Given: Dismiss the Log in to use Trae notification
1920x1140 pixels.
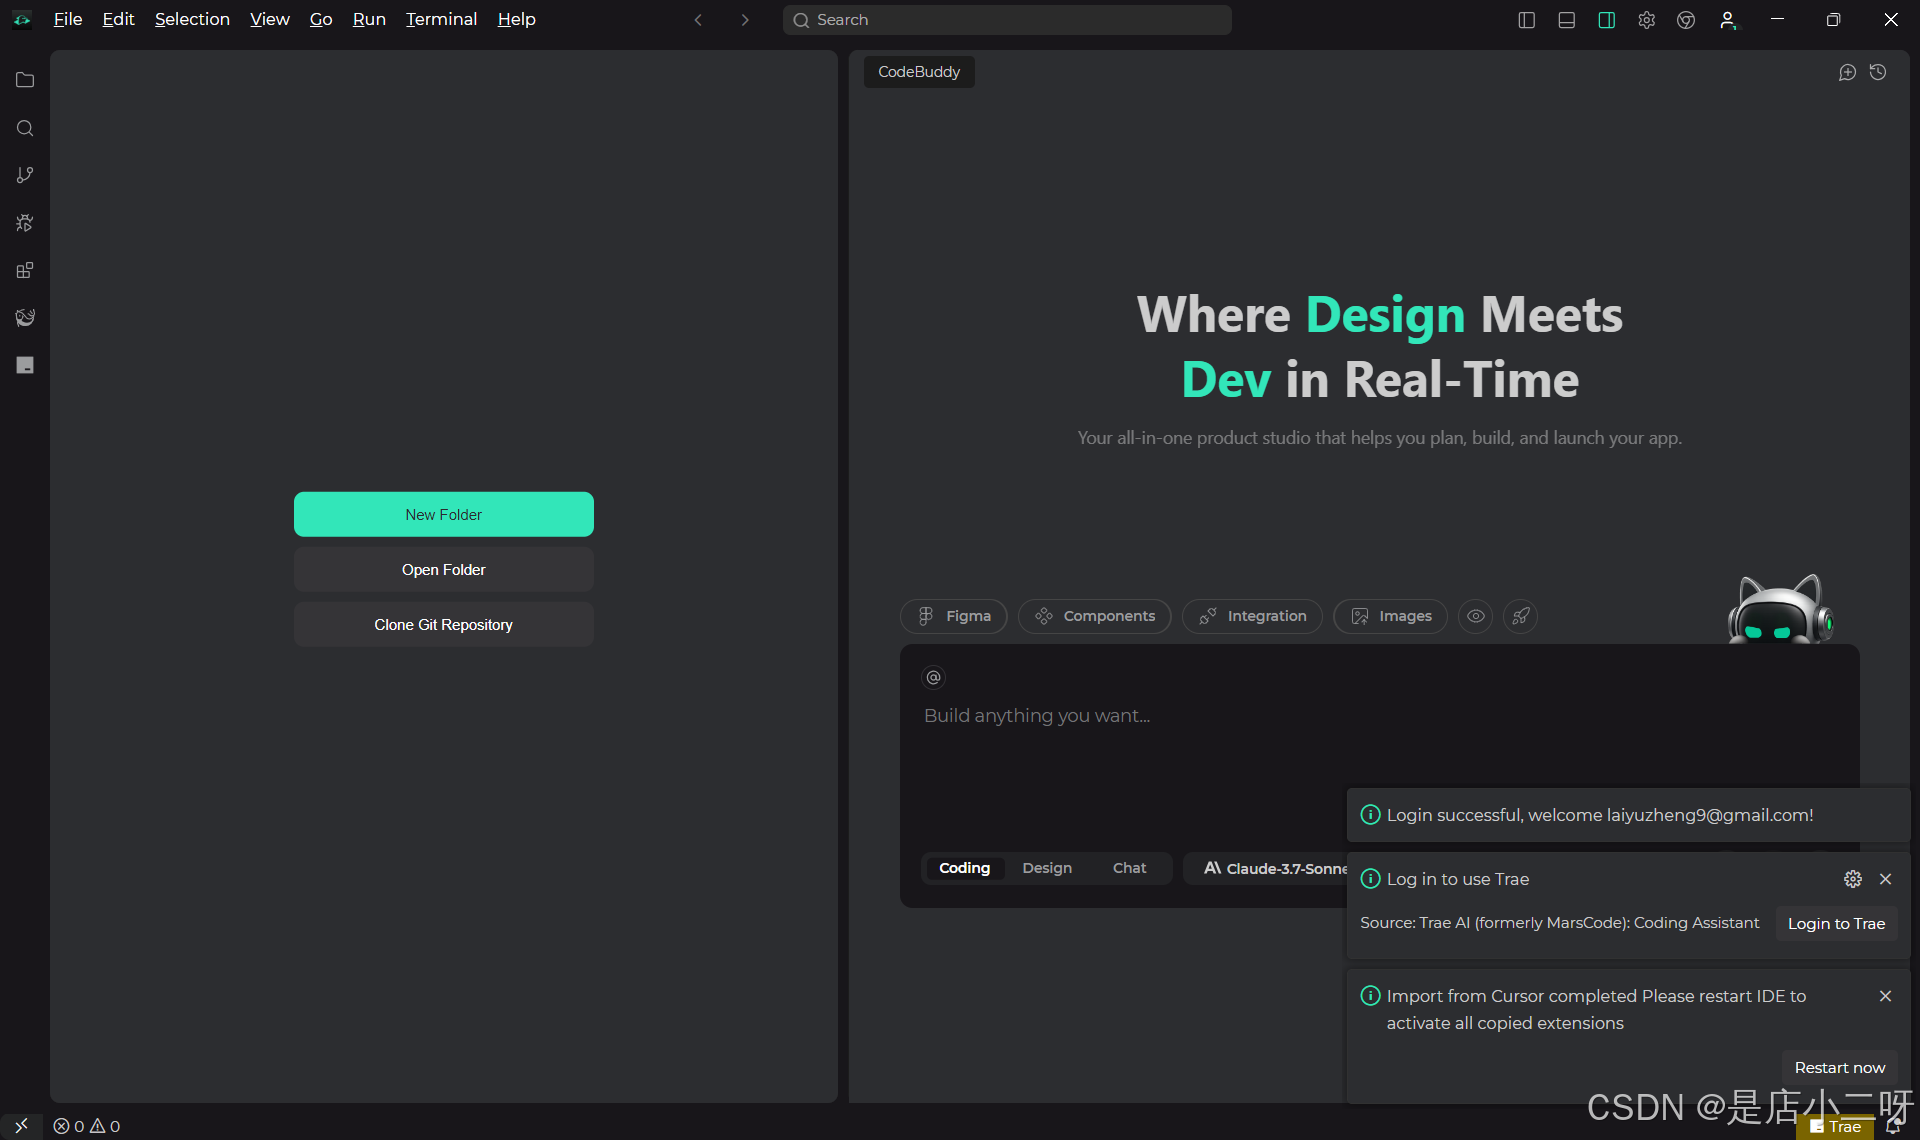Looking at the screenshot, I should pyautogui.click(x=1885, y=879).
